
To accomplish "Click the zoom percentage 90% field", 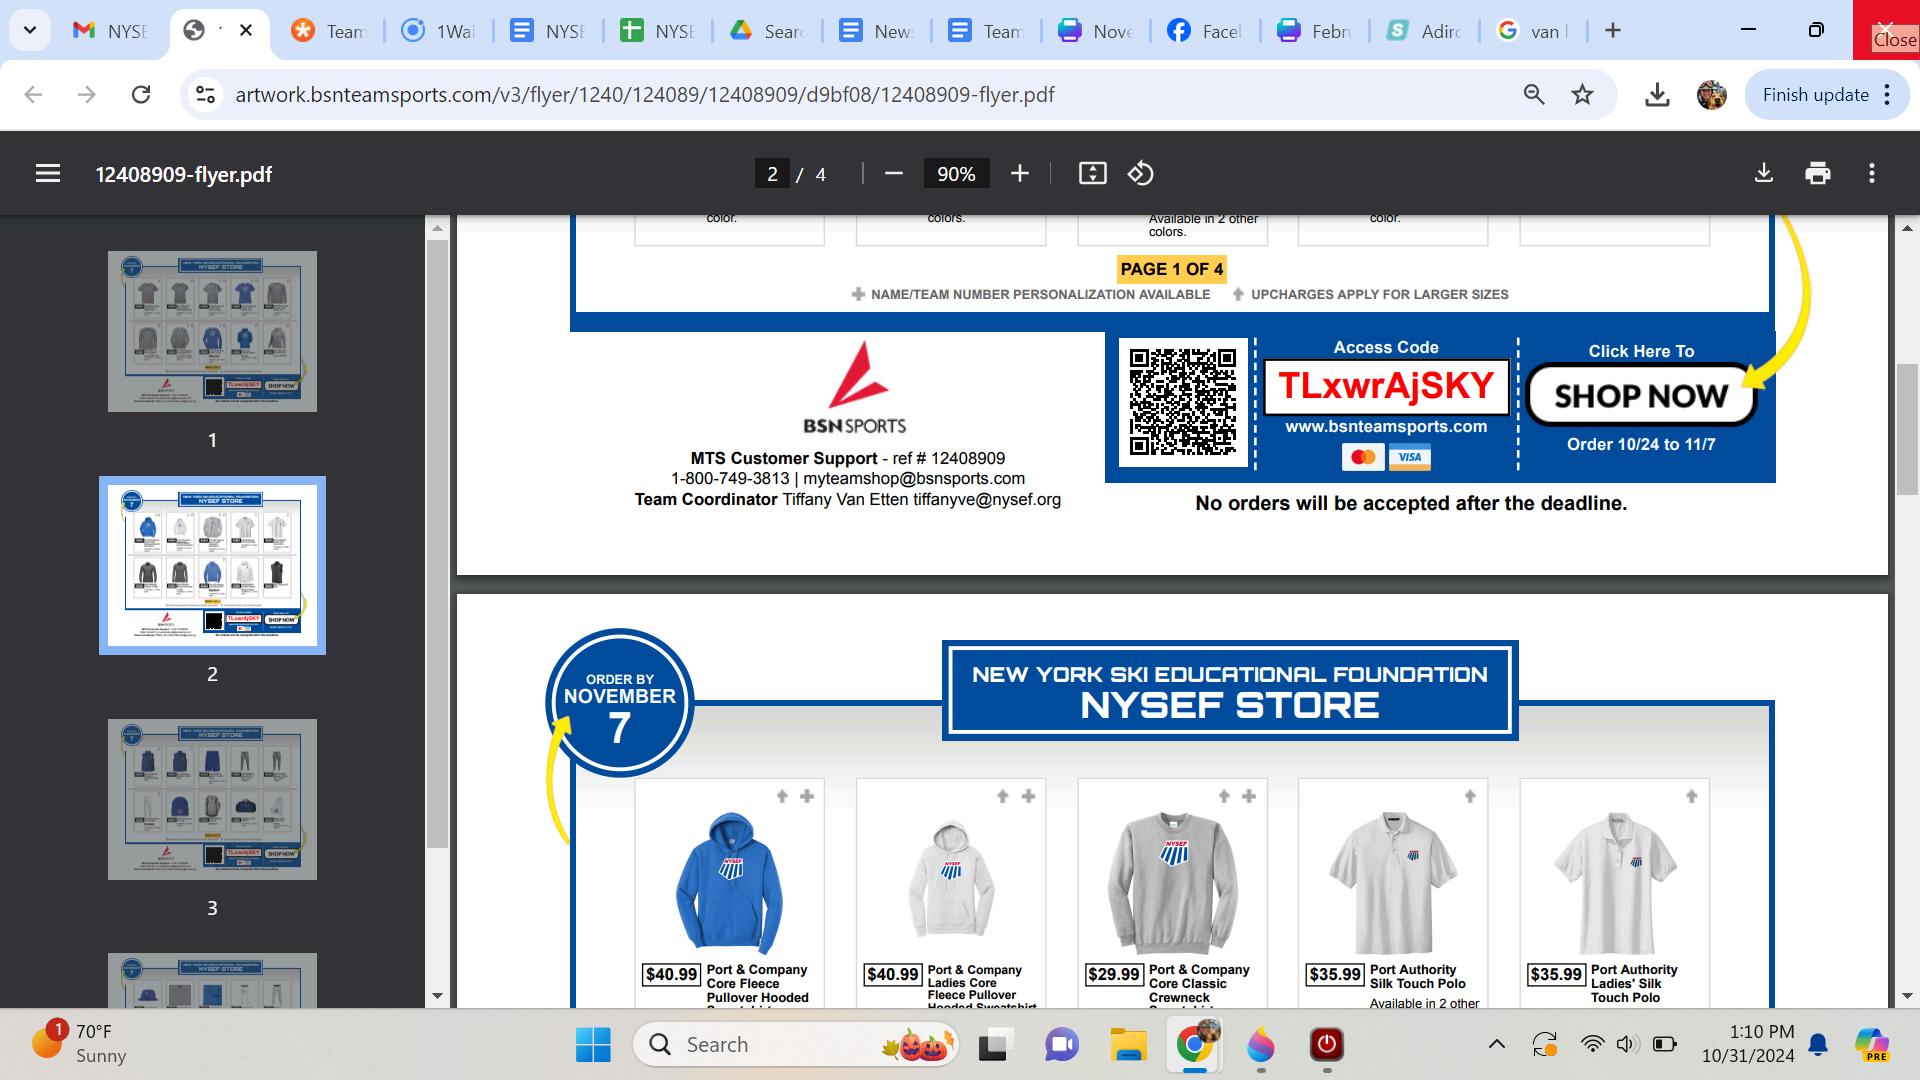I will [x=955, y=174].
